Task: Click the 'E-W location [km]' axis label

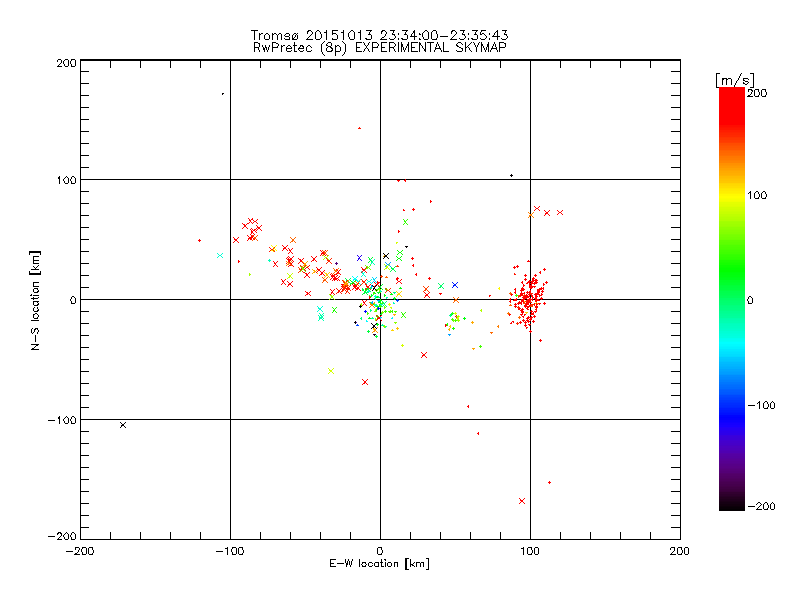Action: pos(379,563)
